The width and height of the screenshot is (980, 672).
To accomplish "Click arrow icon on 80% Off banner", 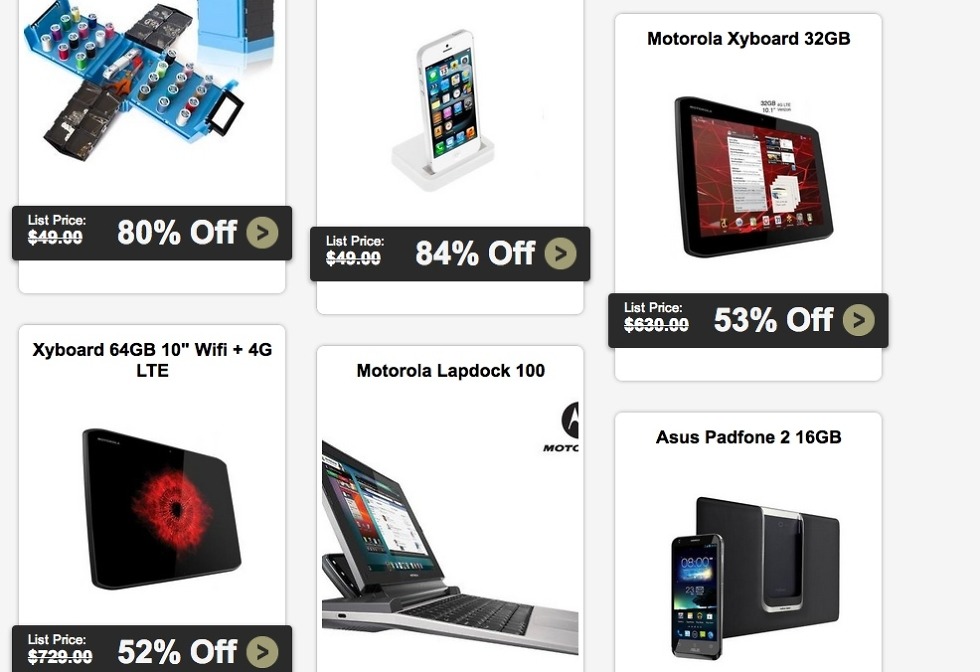I will (x=262, y=233).
